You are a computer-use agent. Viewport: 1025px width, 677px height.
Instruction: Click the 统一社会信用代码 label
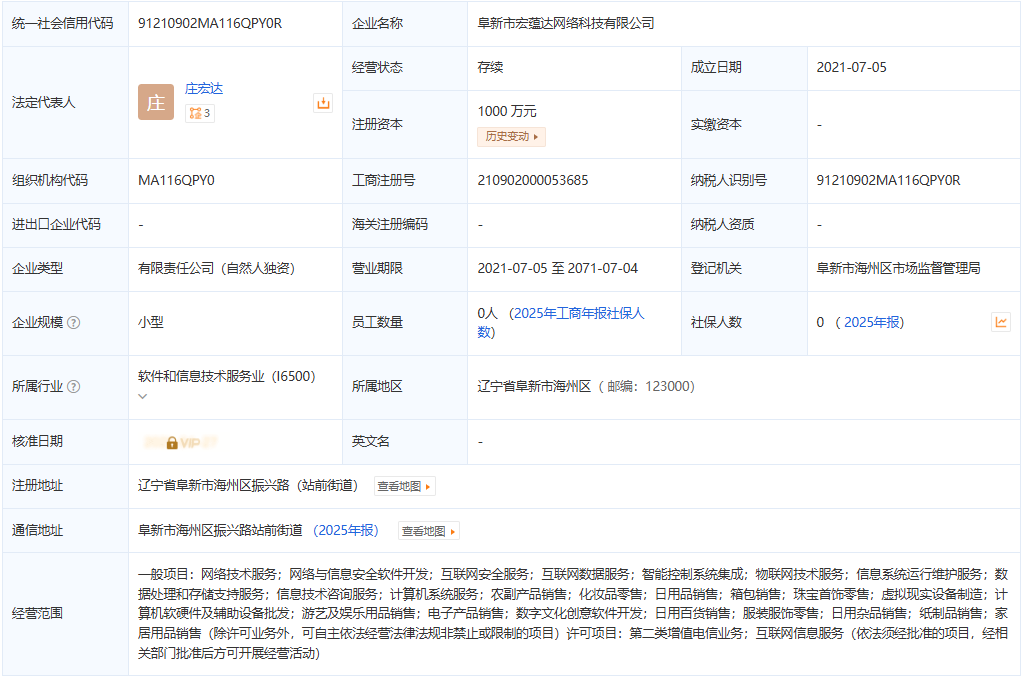[x=63, y=24]
